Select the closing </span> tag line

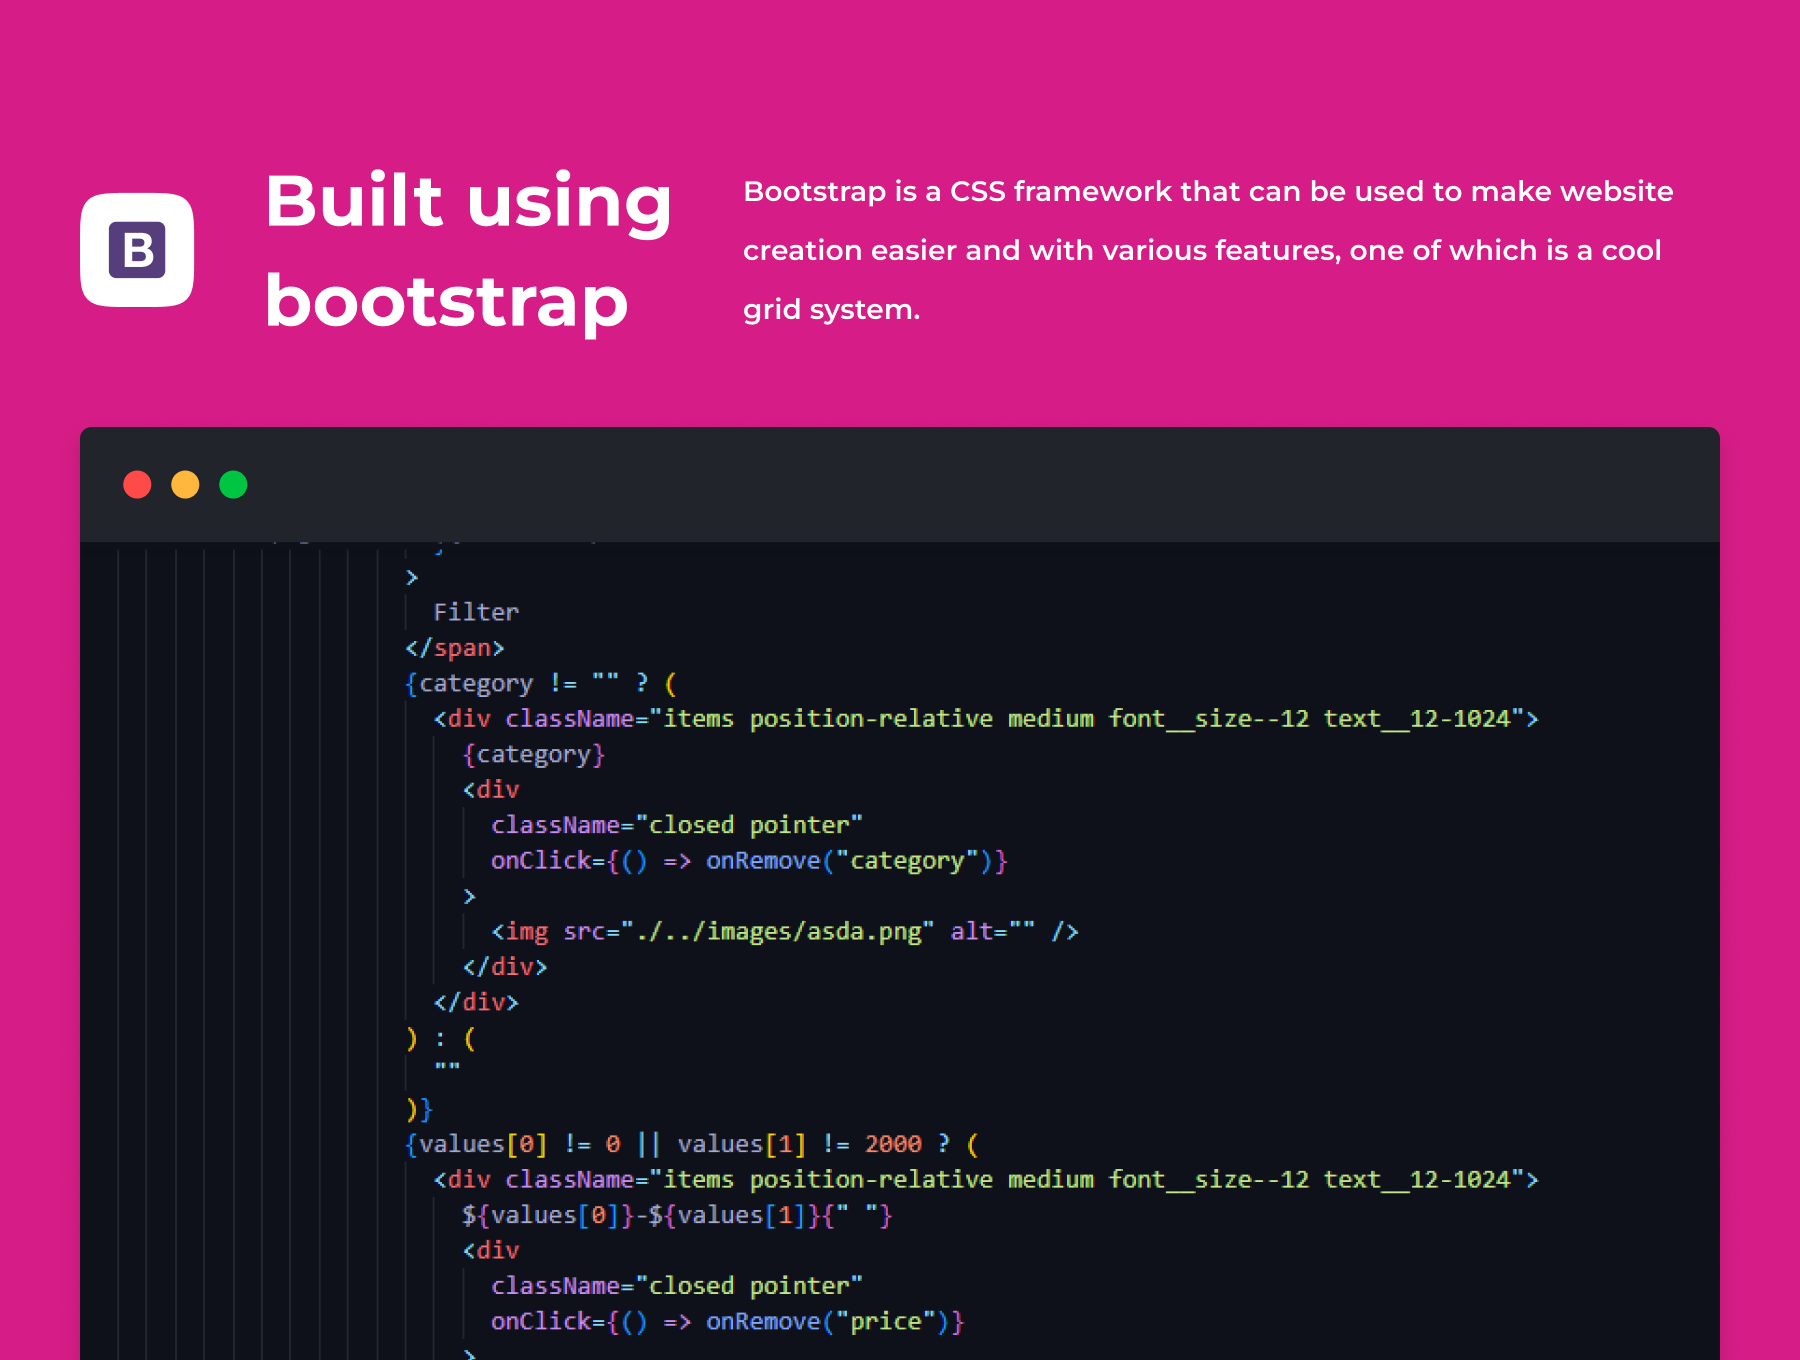coord(454,648)
